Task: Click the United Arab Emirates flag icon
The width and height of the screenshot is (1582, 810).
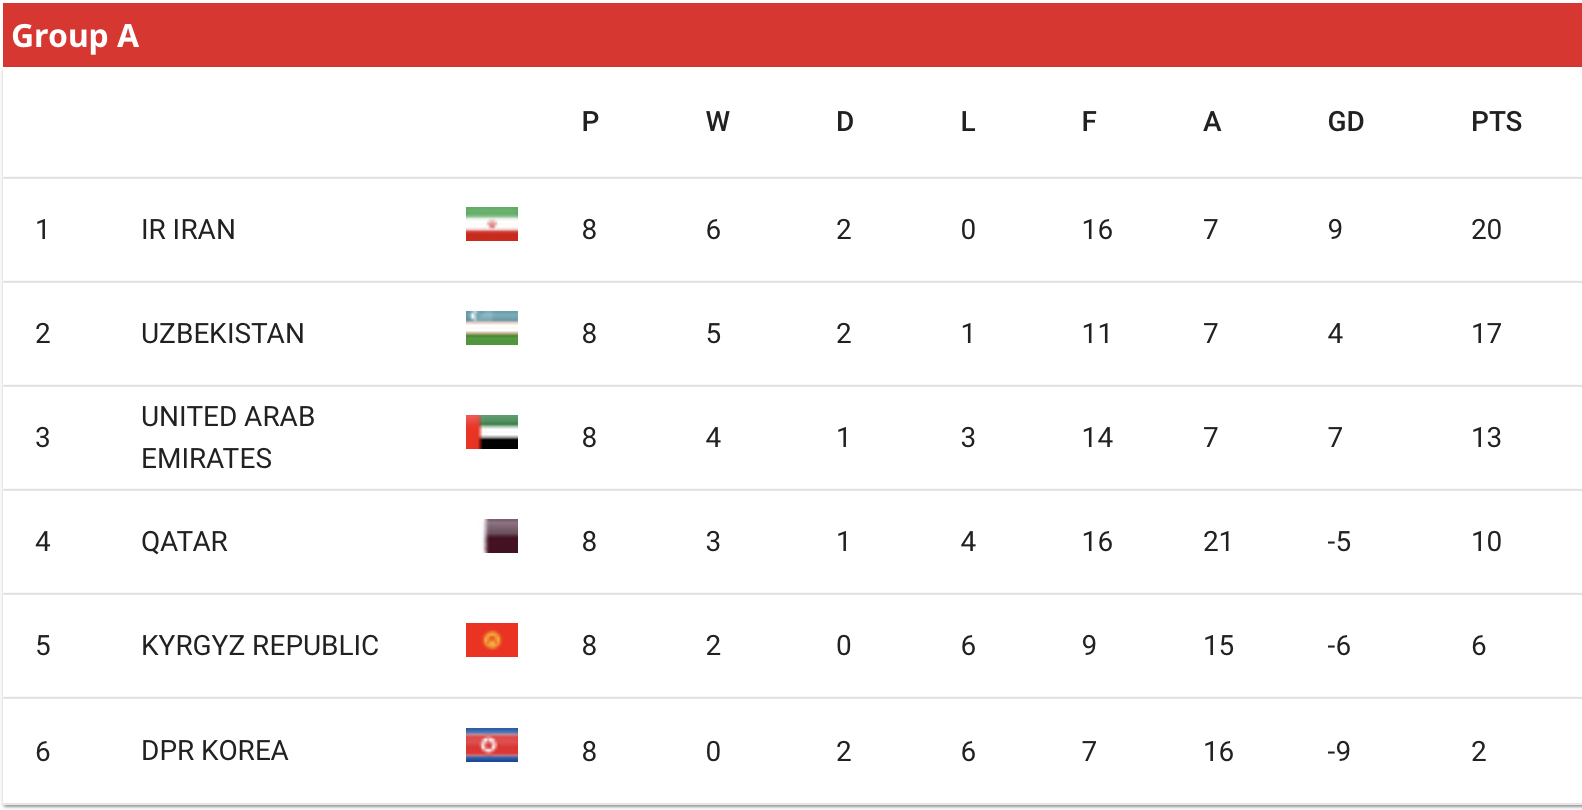Action: (492, 432)
